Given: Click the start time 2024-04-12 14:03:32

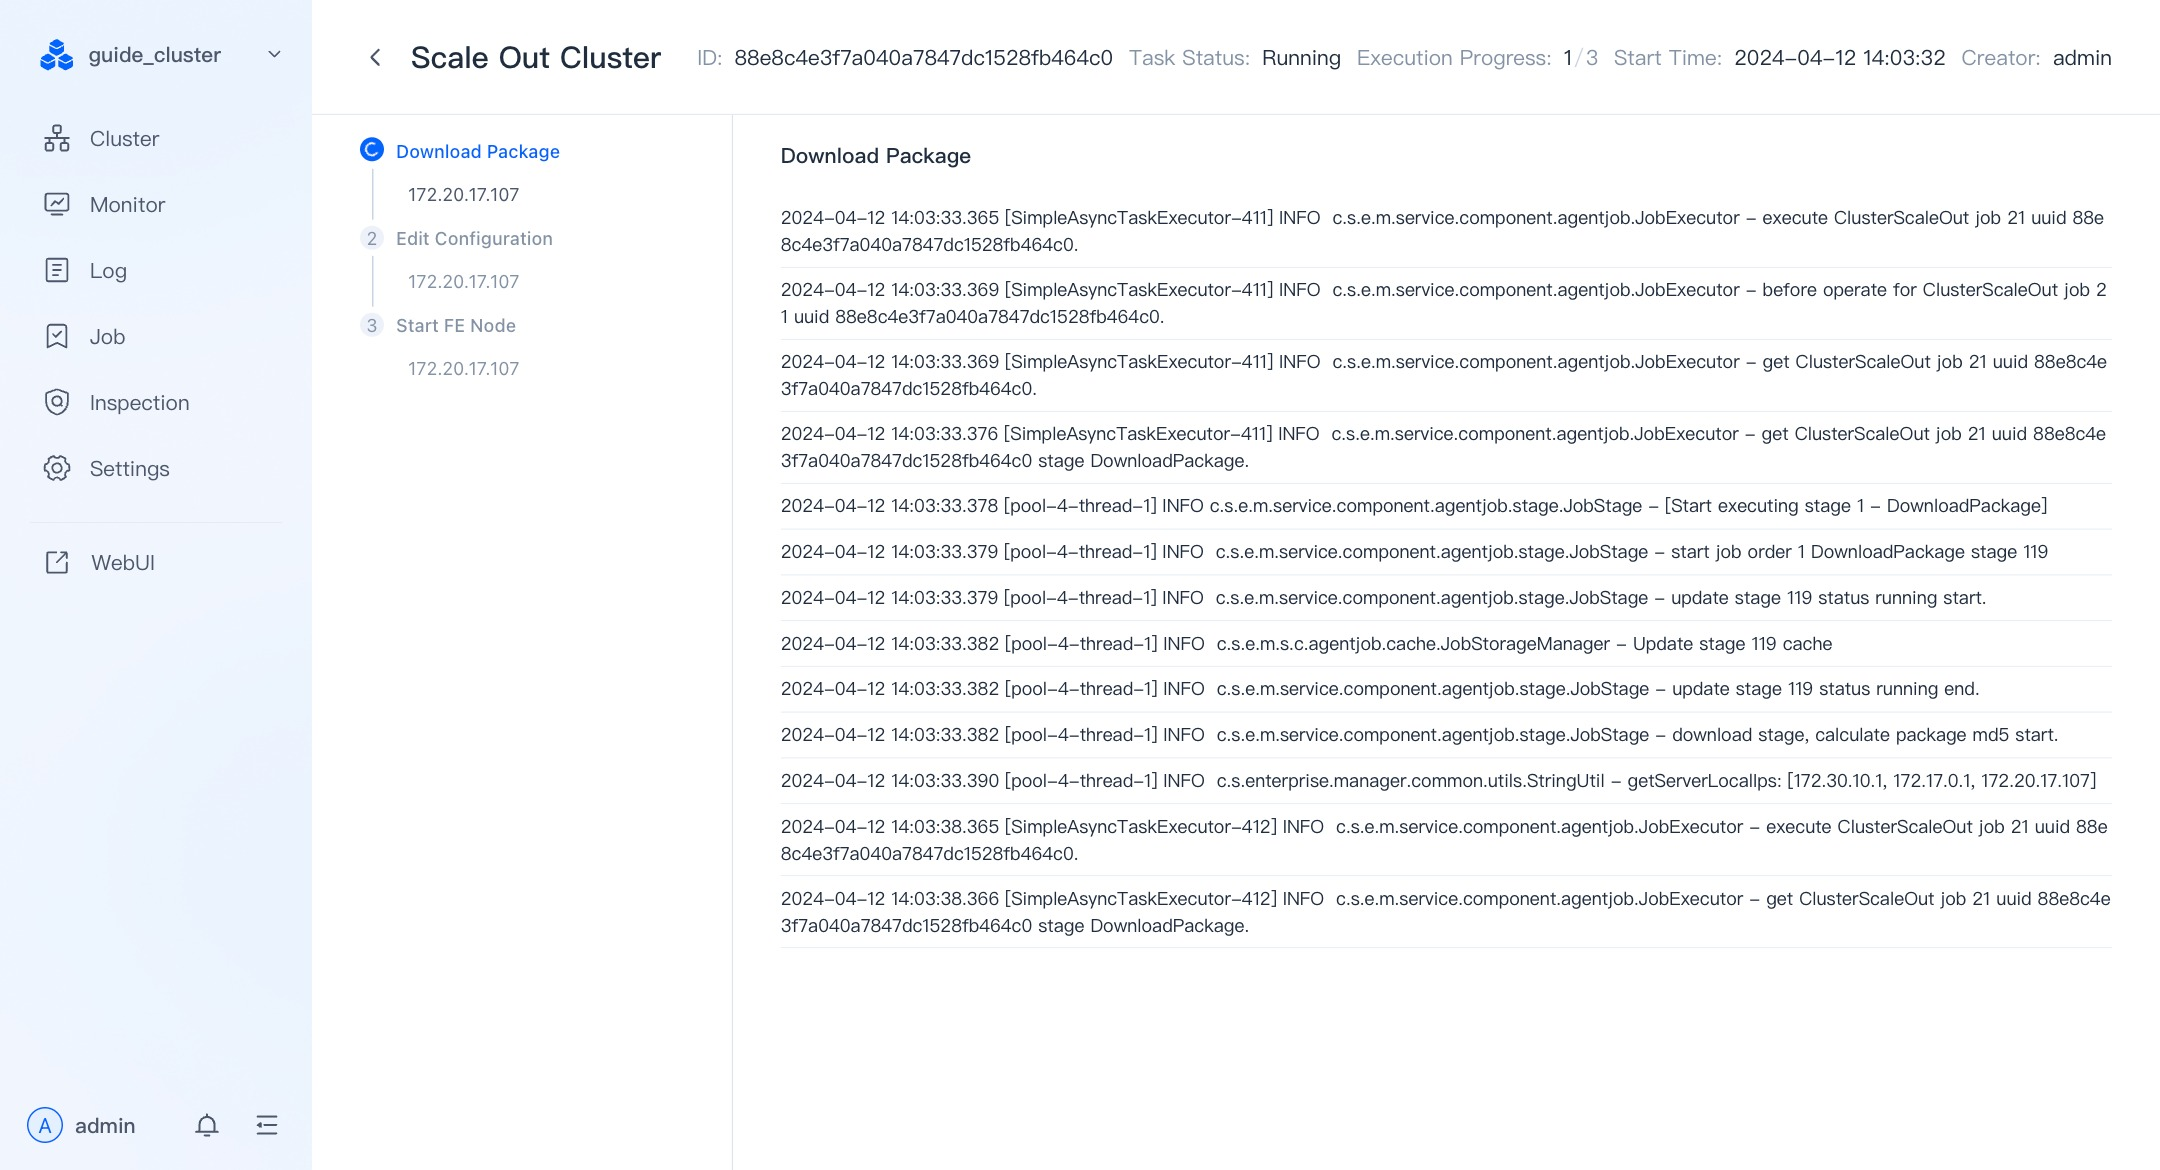Looking at the screenshot, I should 1840,58.
